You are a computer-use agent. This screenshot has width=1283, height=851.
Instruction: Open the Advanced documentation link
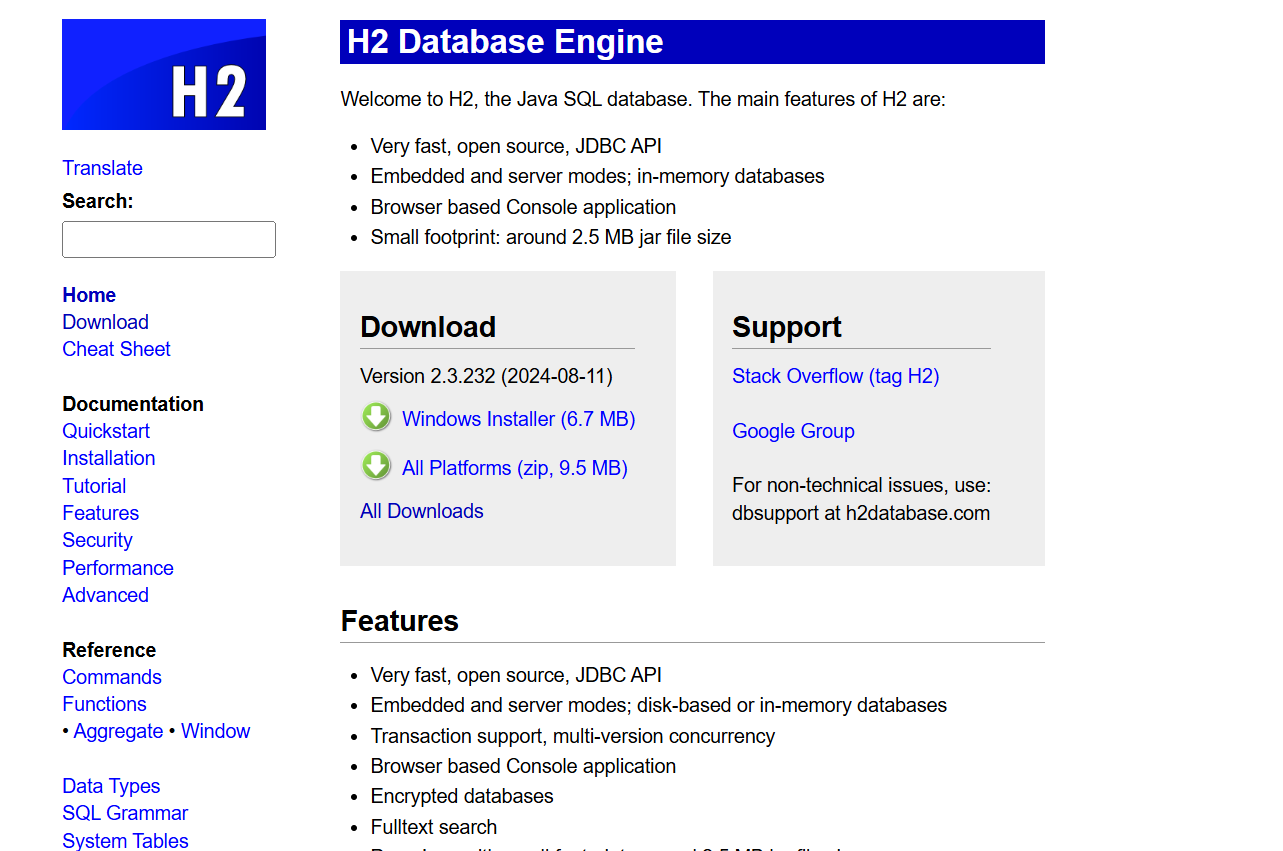[105, 595]
